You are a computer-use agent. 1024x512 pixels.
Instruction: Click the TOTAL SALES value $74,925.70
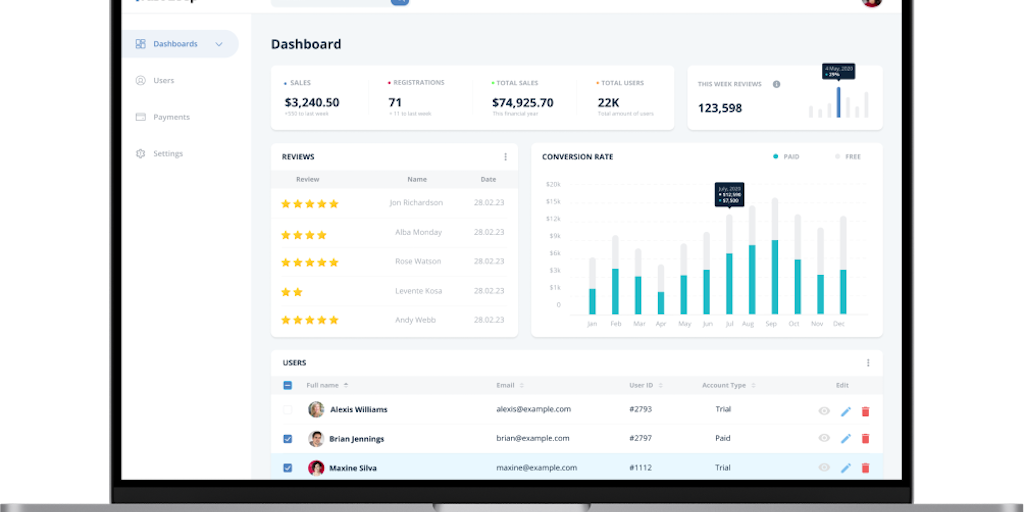pos(522,103)
